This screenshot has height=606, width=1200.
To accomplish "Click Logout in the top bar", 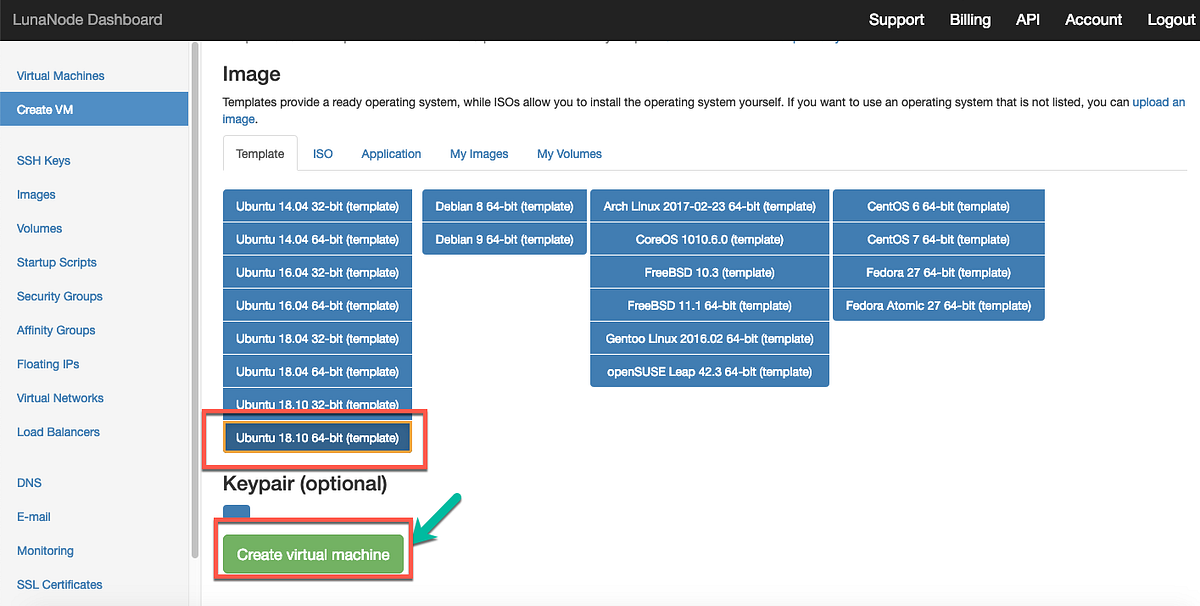I will [x=1170, y=19].
